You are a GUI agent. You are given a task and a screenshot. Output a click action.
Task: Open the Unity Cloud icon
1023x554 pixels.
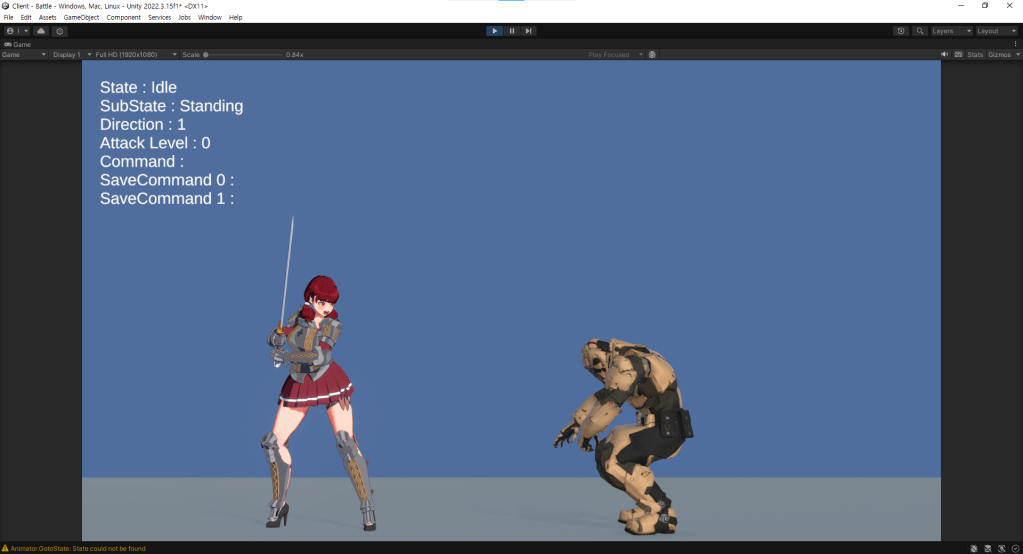pyautogui.click(x=41, y=31)
